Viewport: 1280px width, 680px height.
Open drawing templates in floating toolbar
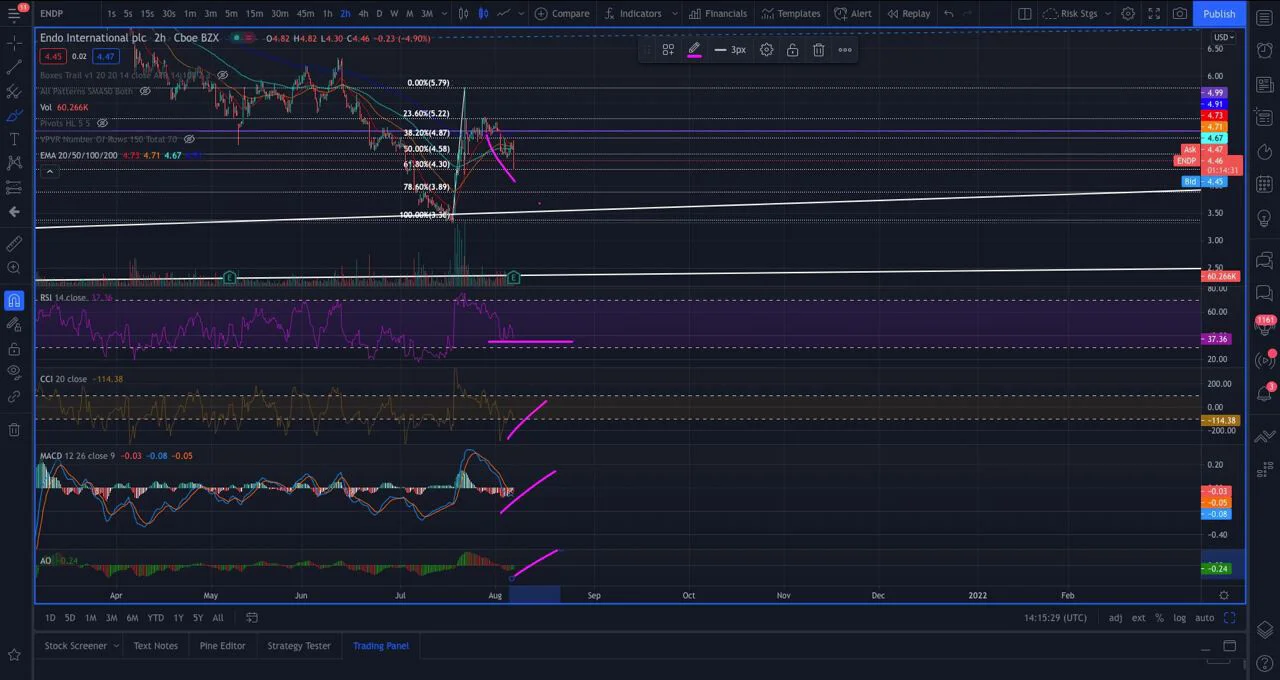click(668, 49)
